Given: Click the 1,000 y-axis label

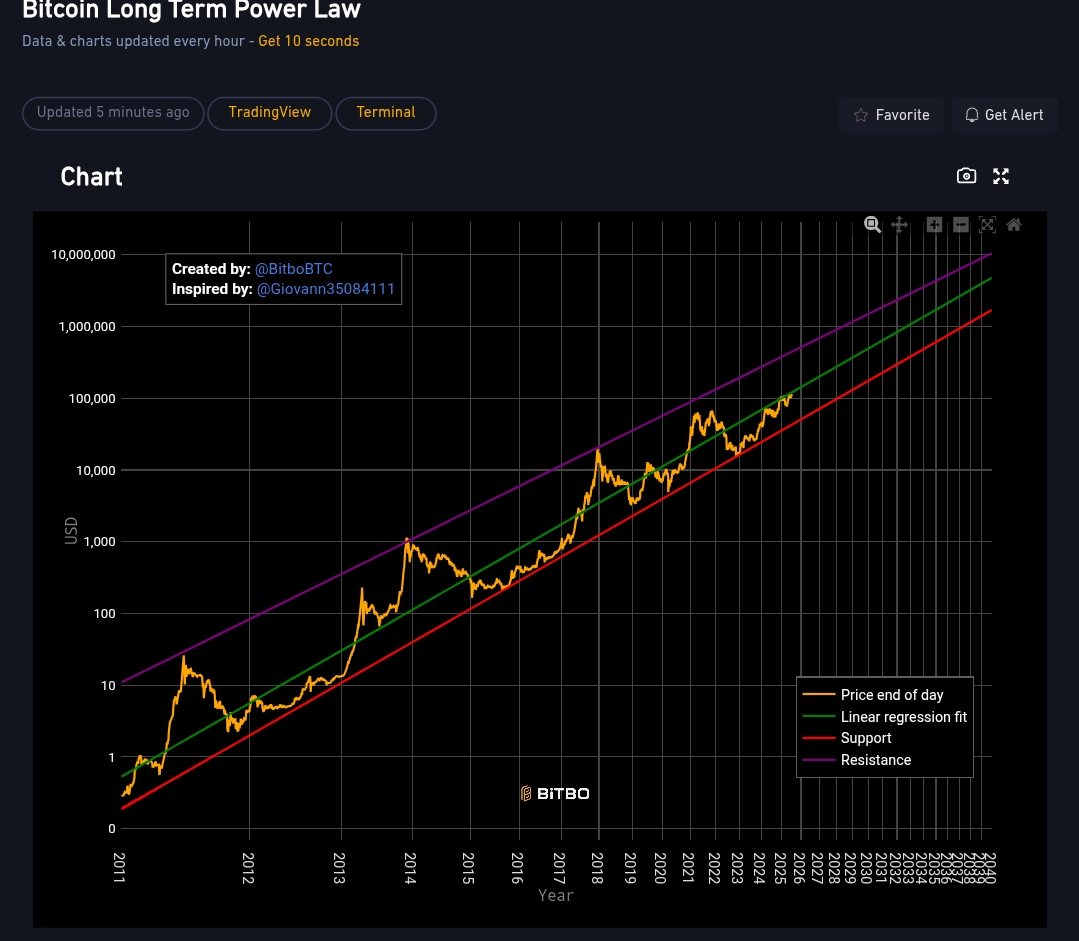Looking at the screenshot, I should coord(100,542).
